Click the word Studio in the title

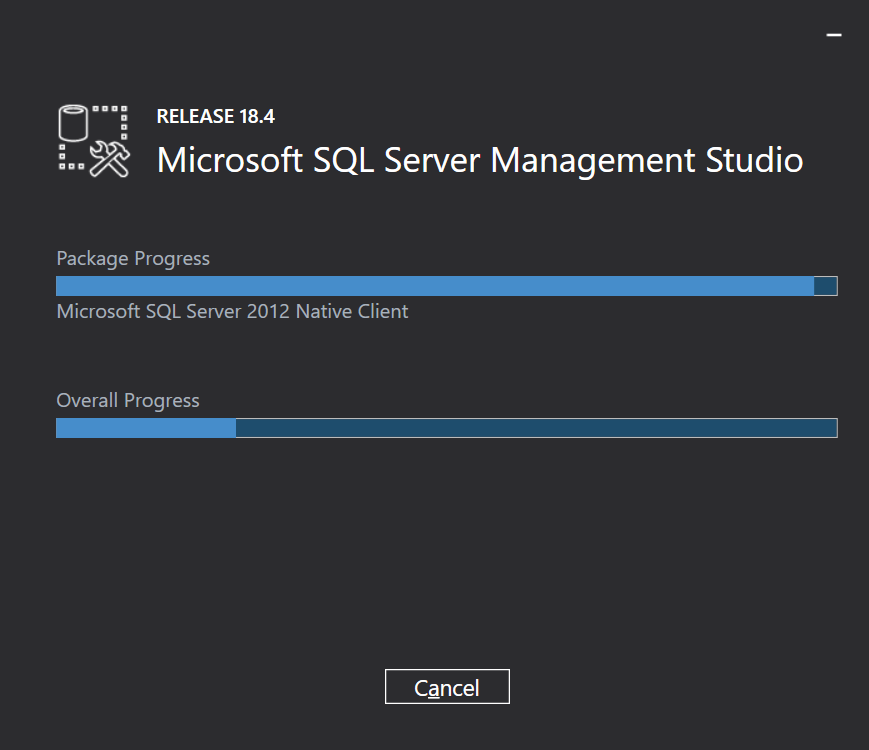(754, 160)
